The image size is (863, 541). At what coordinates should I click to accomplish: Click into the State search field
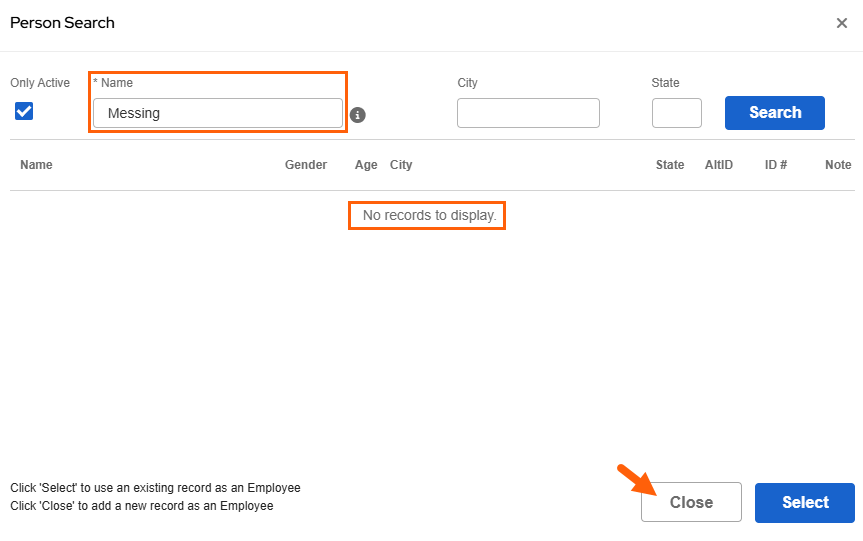click(676, 113)
